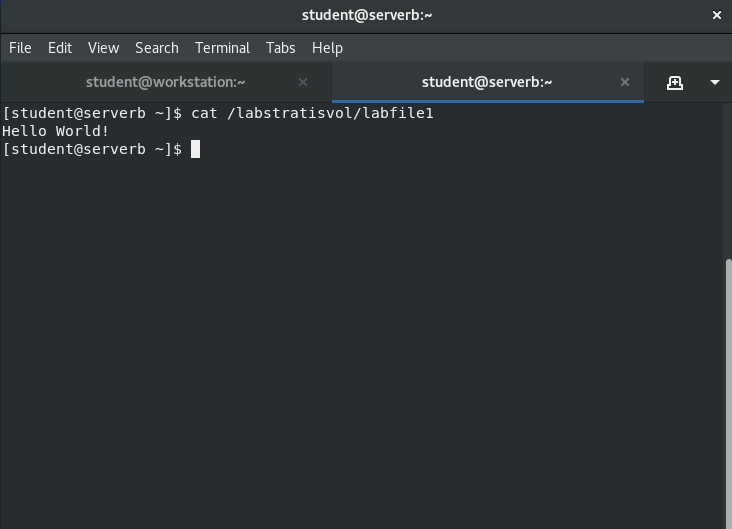The height and width of the screenshot is (529, 732).
Task: Click the Hello World! output line
Action: (x=56, y=131)
